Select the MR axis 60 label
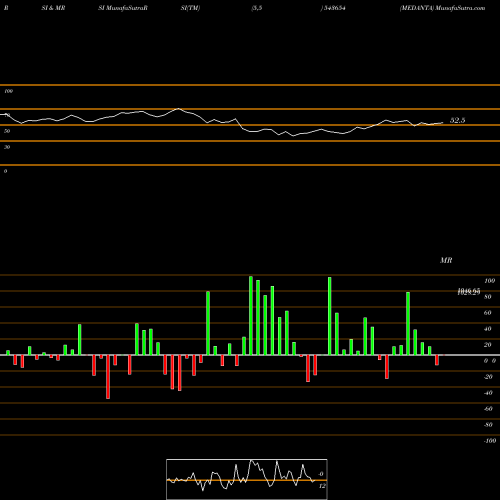 [x=488, y=313]
